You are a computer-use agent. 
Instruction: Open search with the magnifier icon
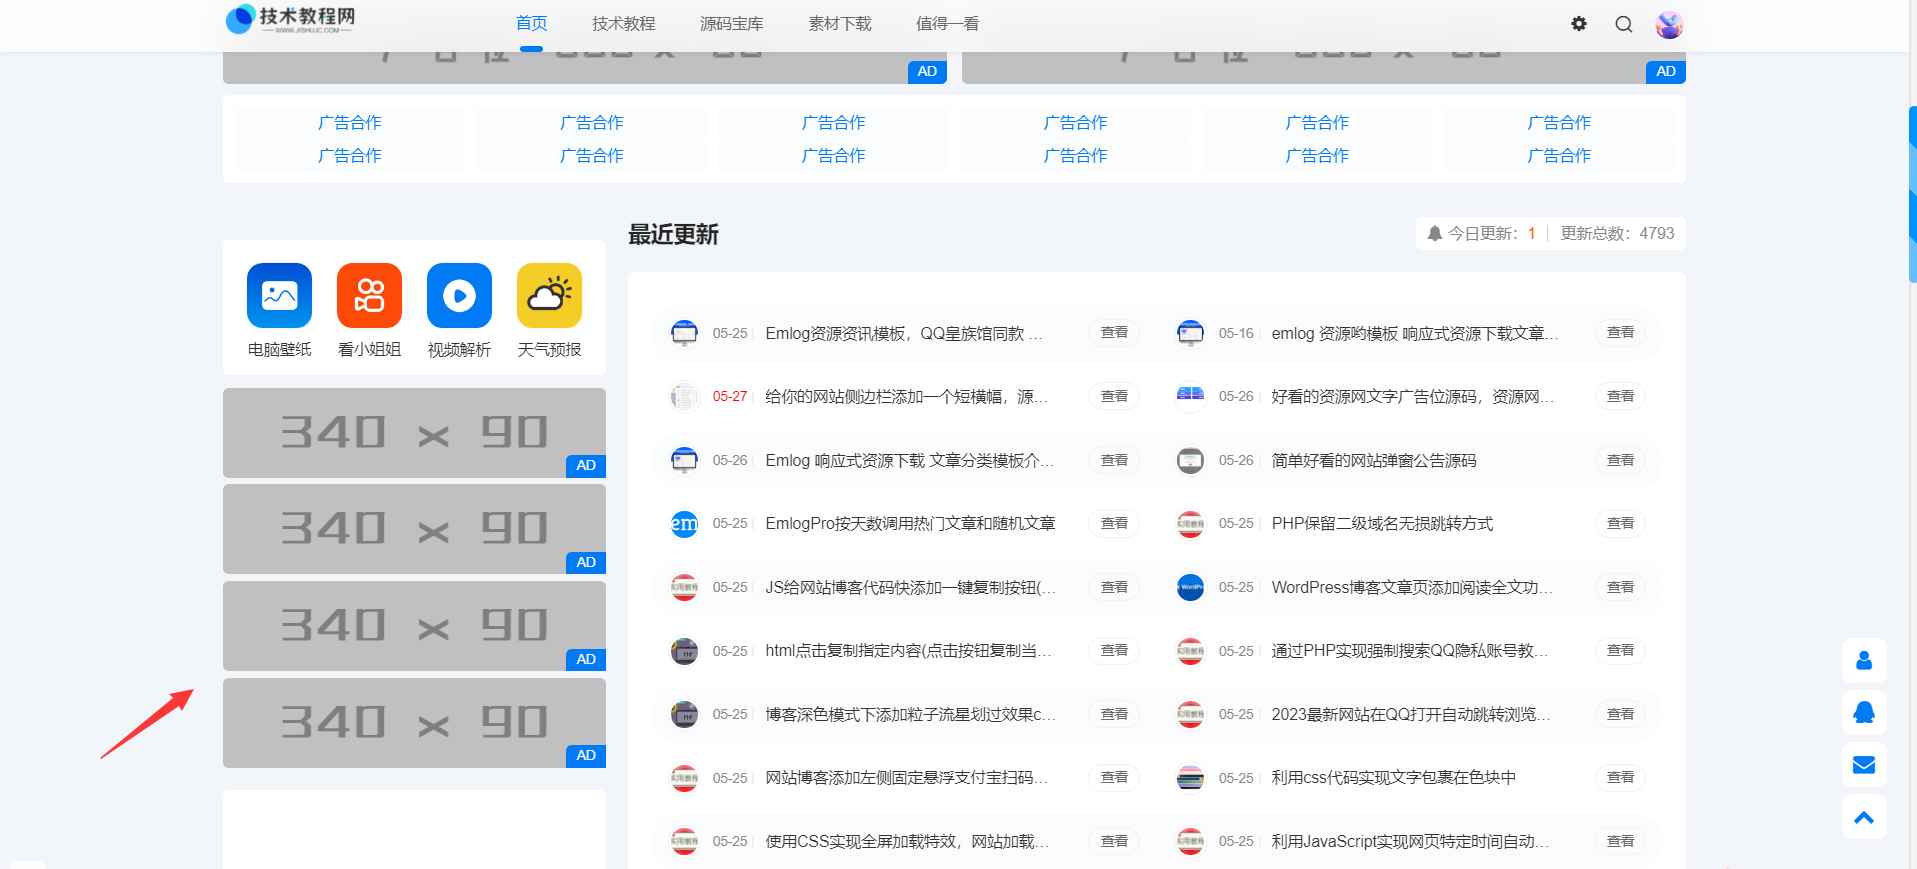1624,24
